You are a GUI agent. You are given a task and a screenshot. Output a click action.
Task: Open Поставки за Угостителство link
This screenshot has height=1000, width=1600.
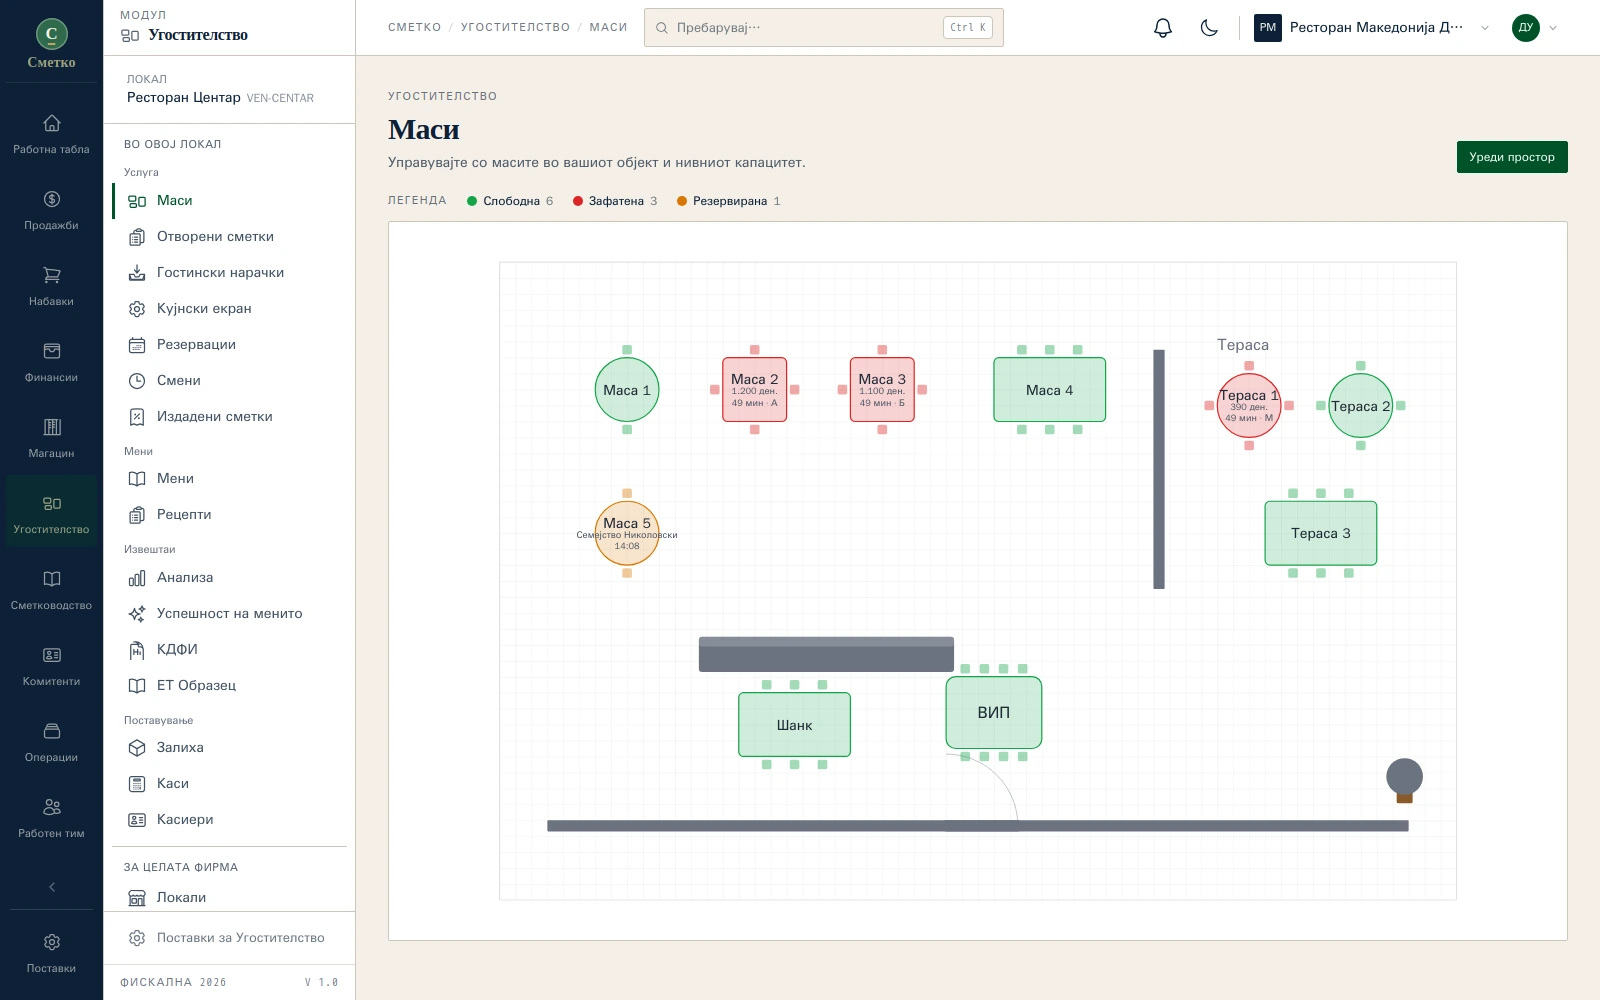point(229,938)
